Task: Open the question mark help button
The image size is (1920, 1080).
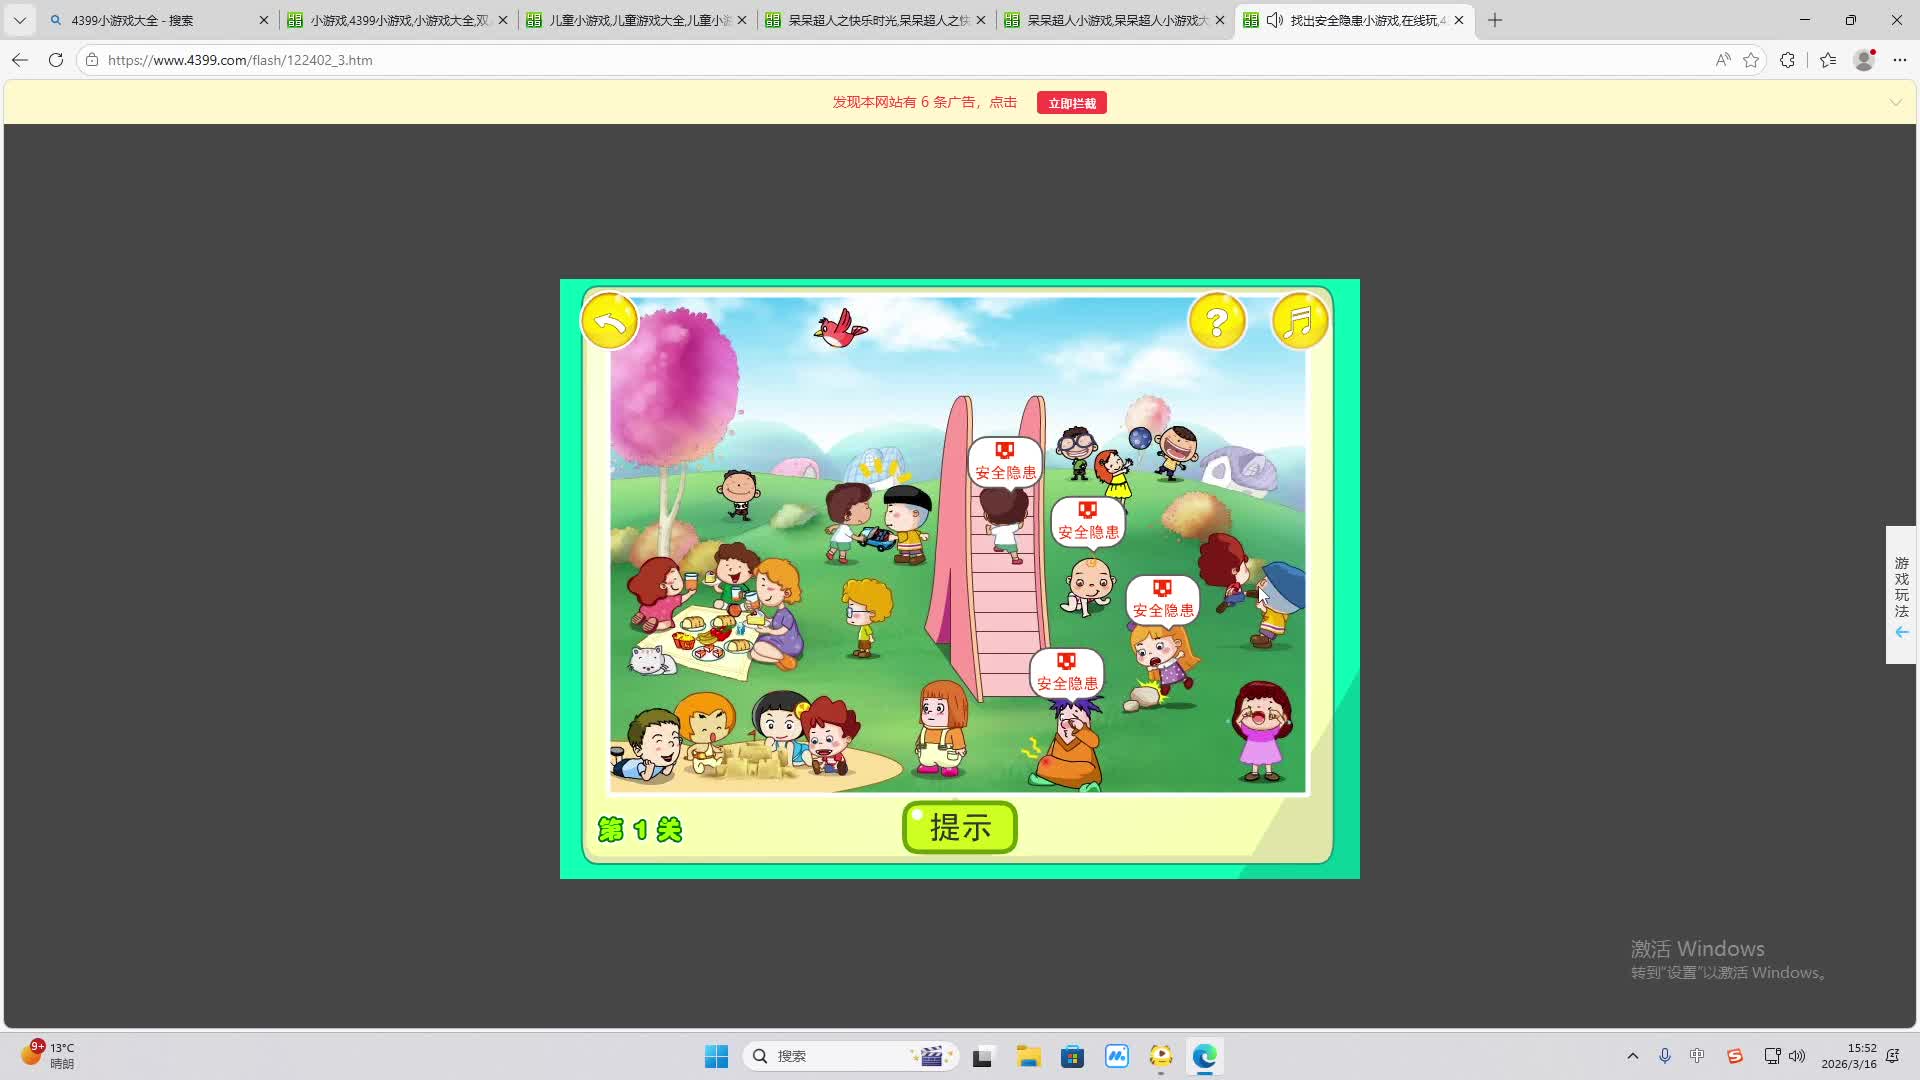Action: pyautogui.click(x=1217, y=322)
